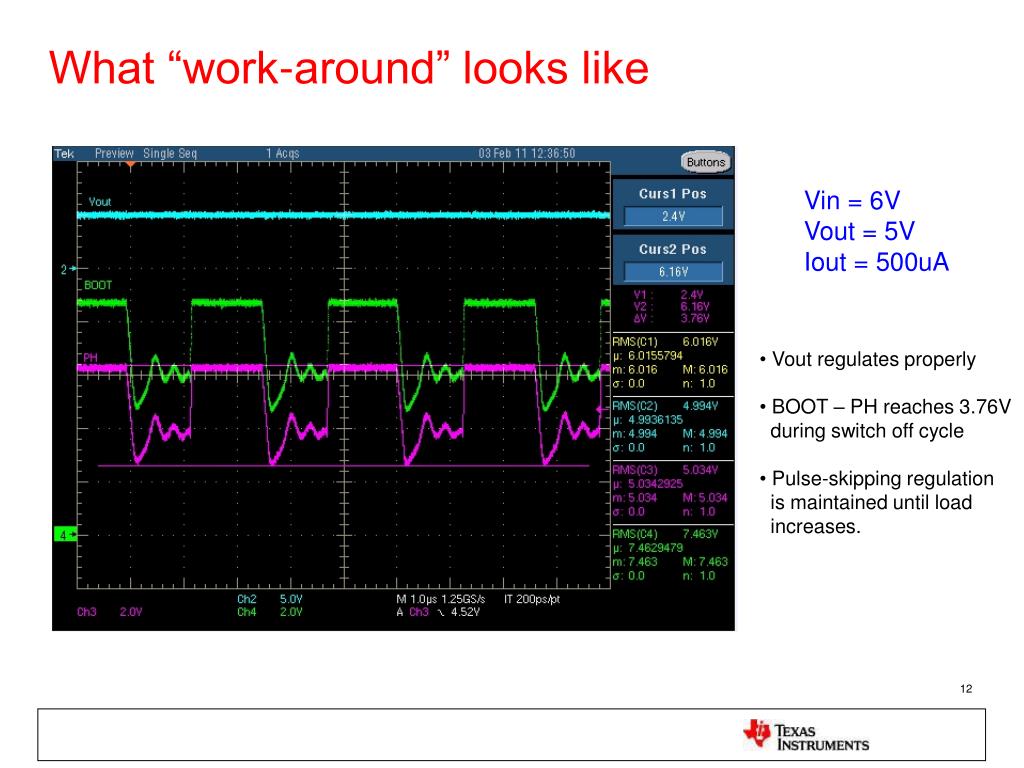Click the 'Preview' acquisition status text
The height and width of the screenshot is (768, 1024).
[114, 153]
